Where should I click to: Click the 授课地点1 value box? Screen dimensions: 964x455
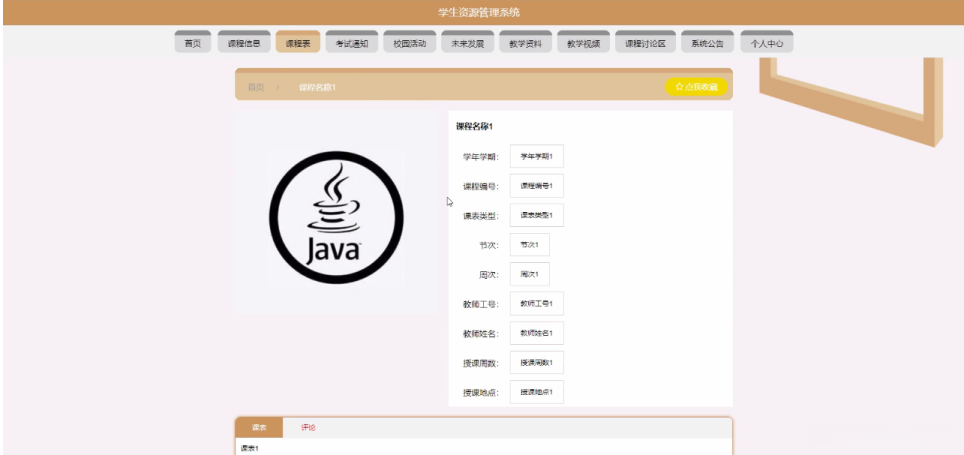coord(537,392)
